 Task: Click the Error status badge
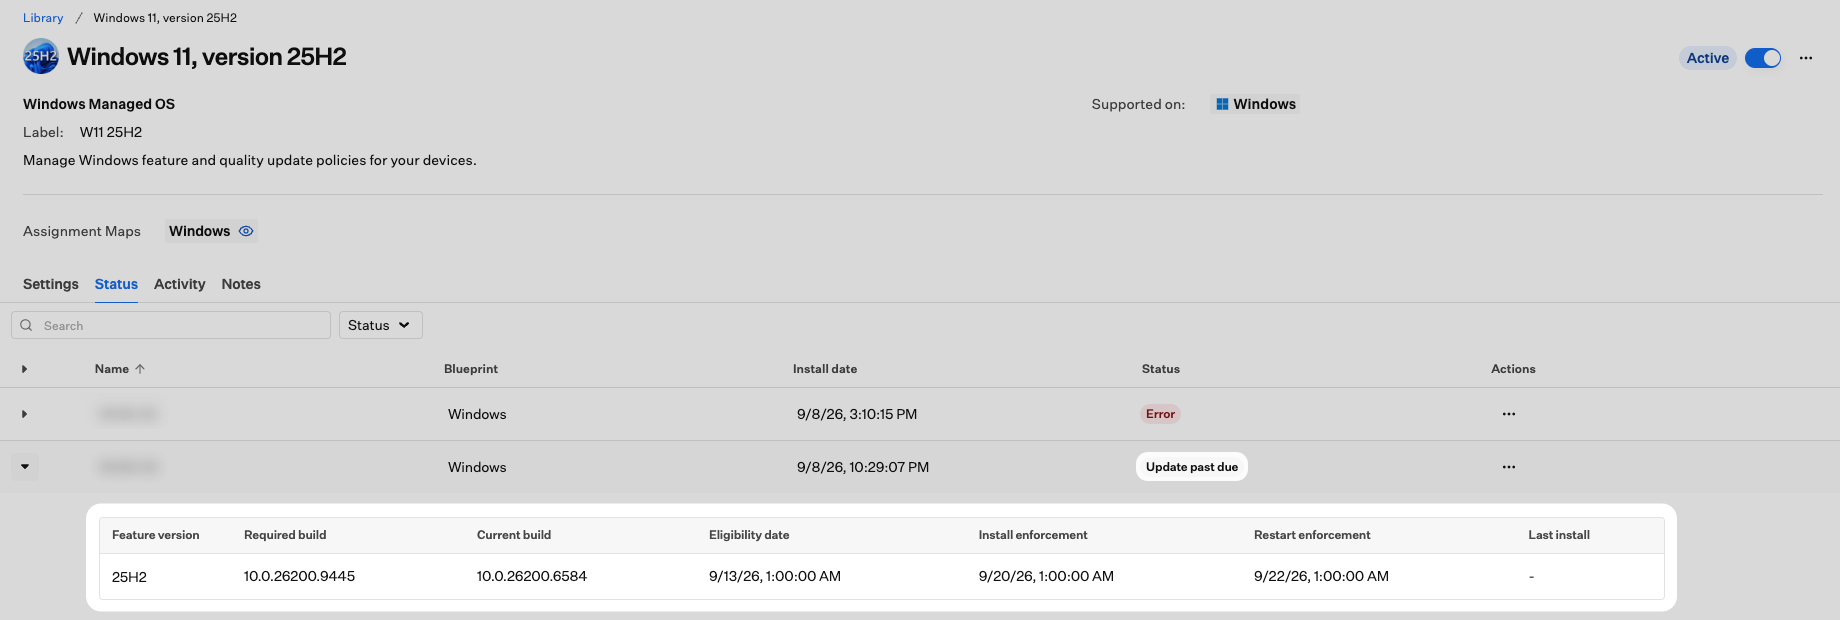pyautogui.click(x=1161, y=414)
